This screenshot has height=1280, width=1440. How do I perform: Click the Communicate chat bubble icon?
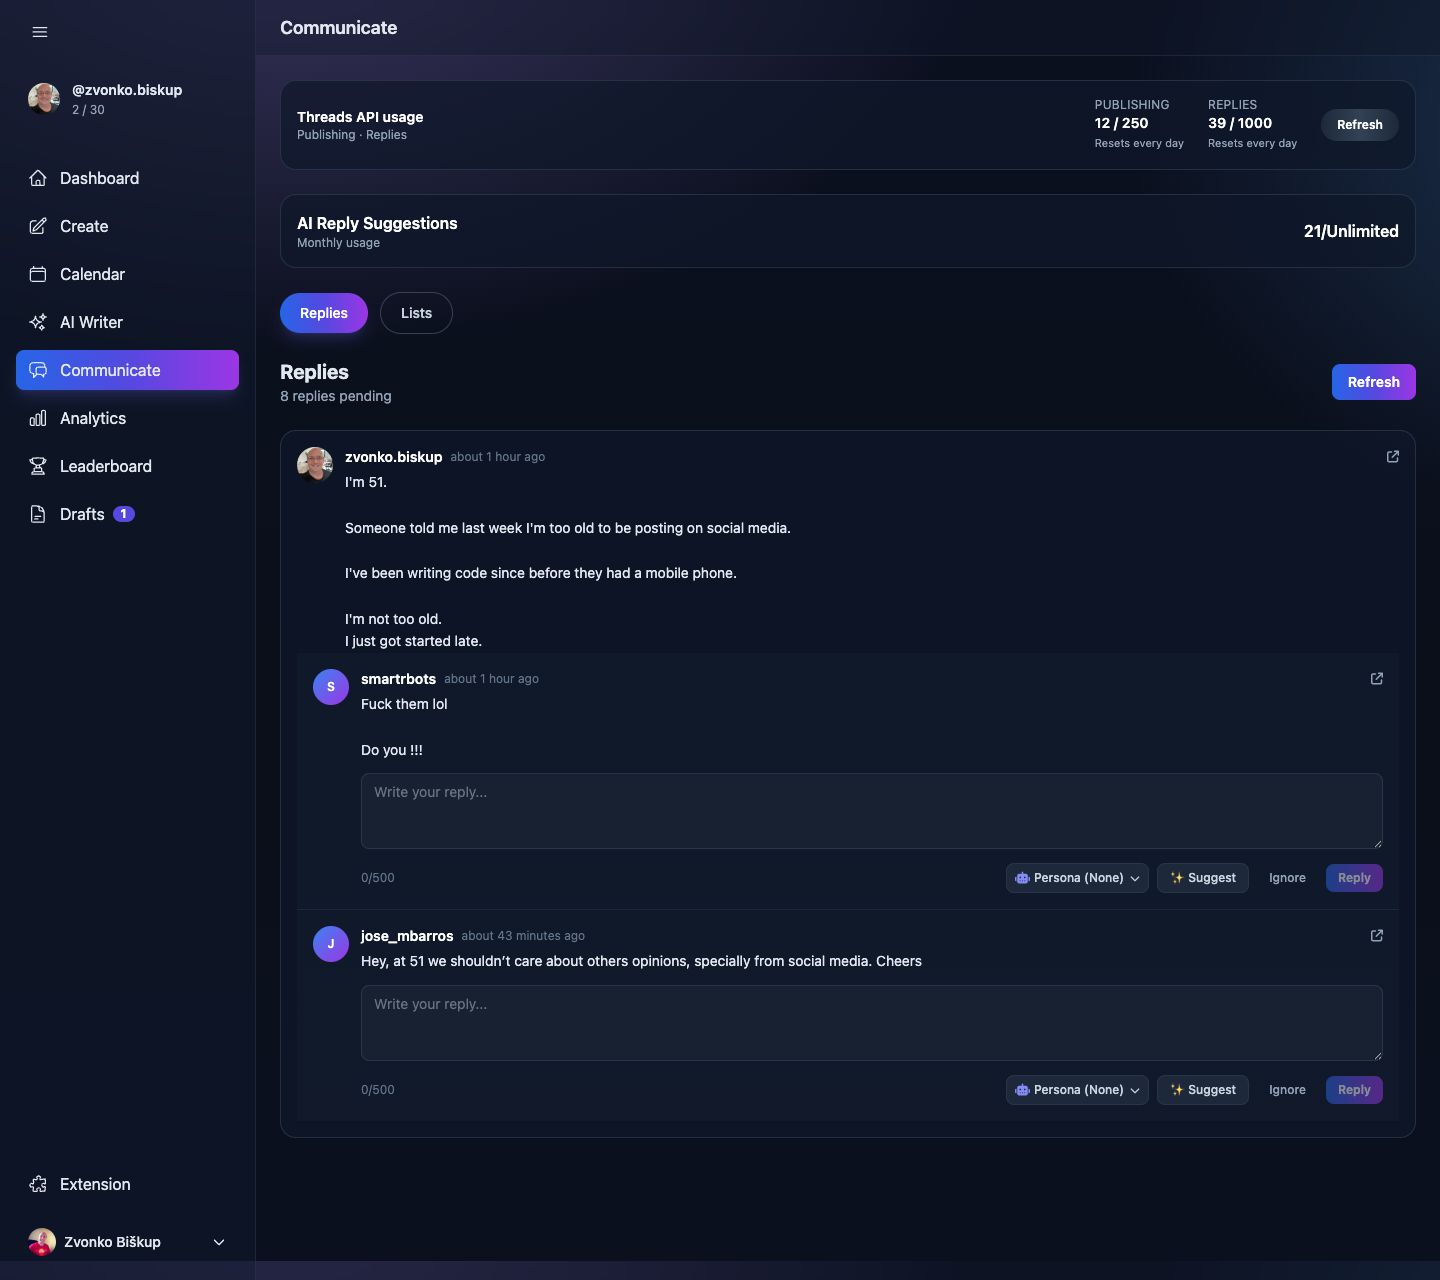coord(38,370)
